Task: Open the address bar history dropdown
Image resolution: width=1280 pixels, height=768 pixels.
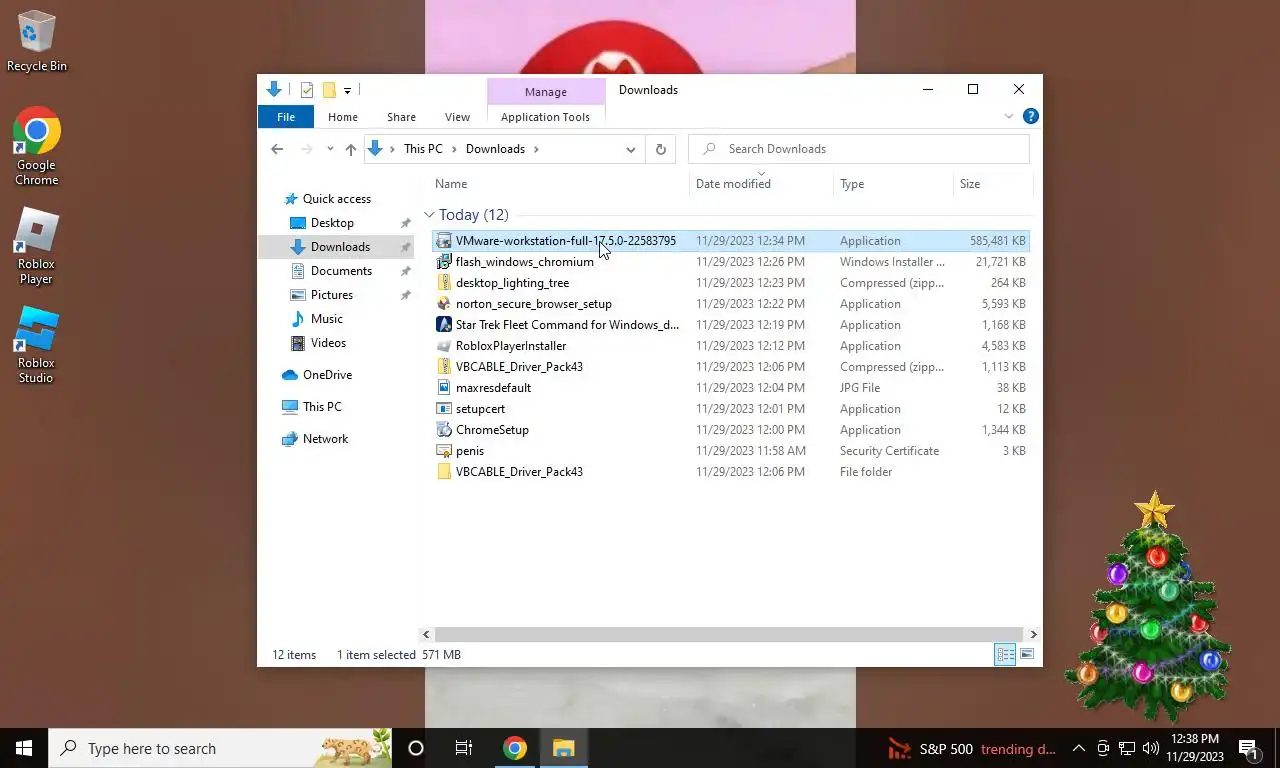Action: click(x=631, y=149)
